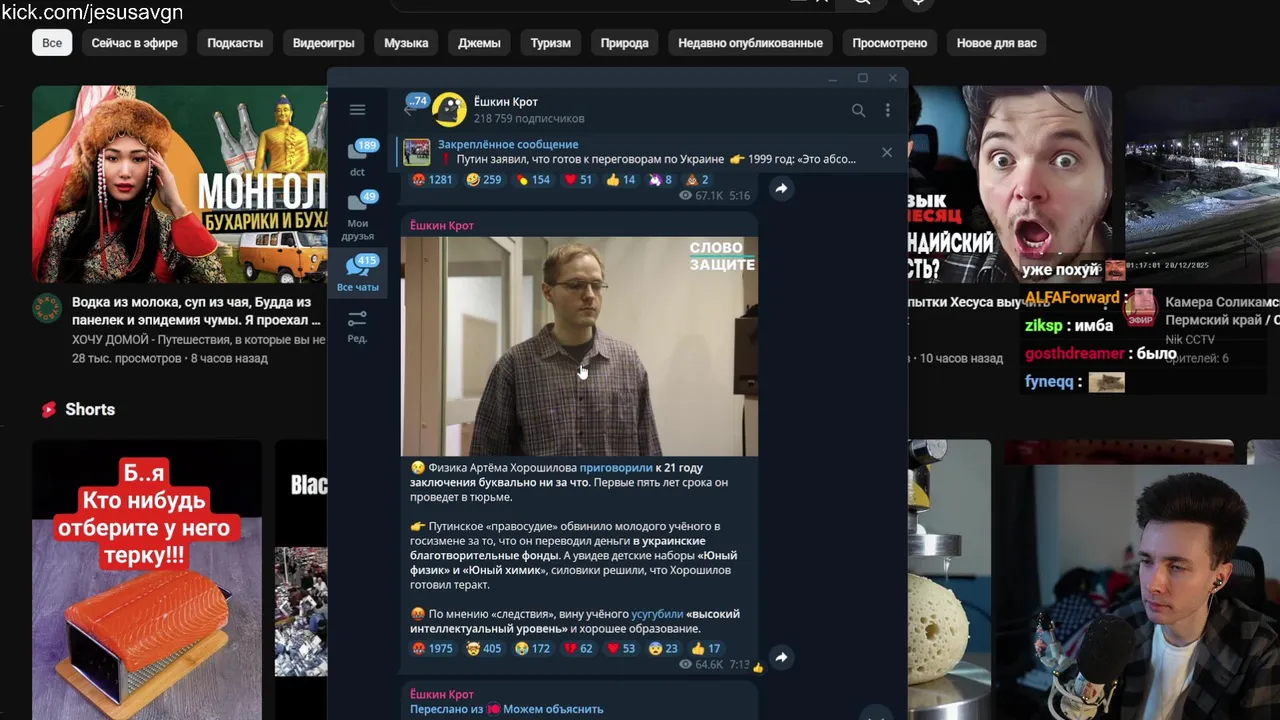The width and height of the screenshot is (1280, 720).
Task: Open the Ёшкин Крот channel avatar
Action: (449, 110)
